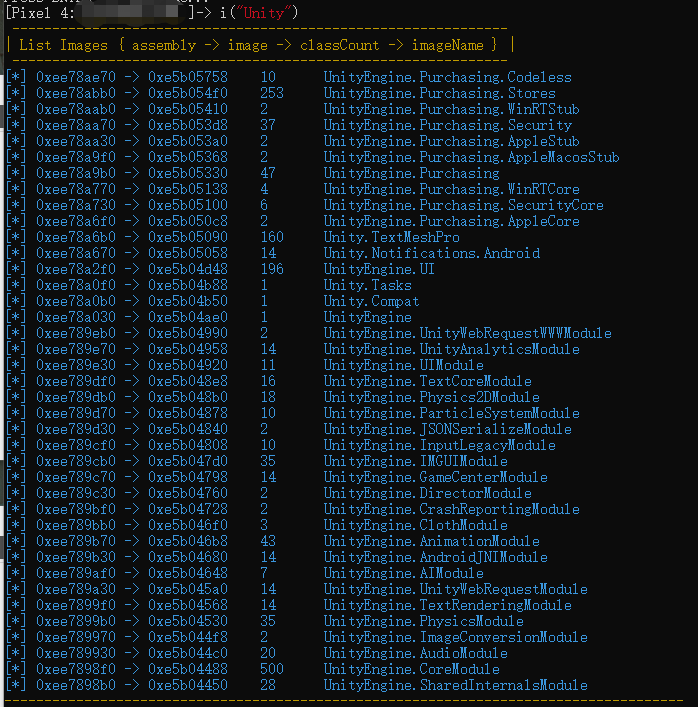Screen dimensions: 698x707
Task: Click image name UnityEngine.UIModule
Action: tap(404, 365)
